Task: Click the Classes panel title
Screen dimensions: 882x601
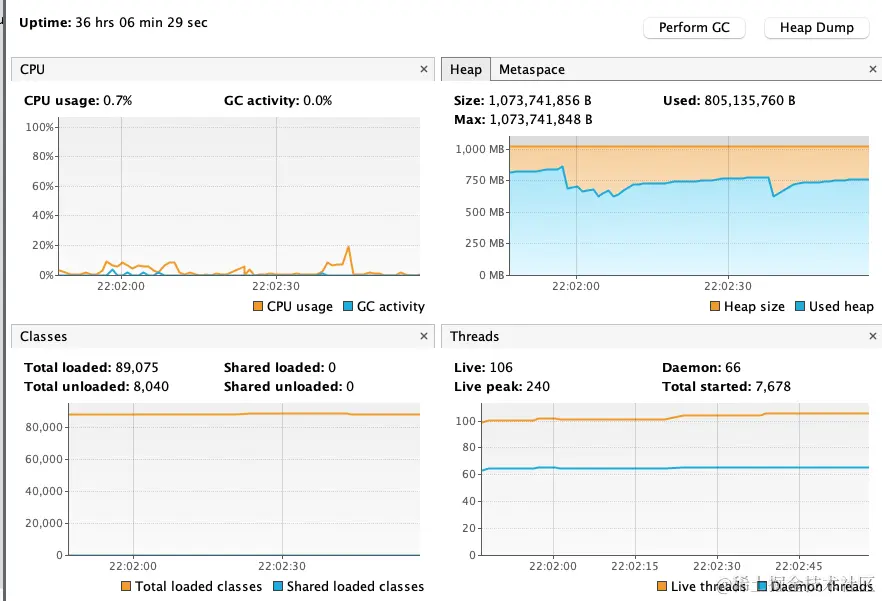Action: (x=44, y=337)
